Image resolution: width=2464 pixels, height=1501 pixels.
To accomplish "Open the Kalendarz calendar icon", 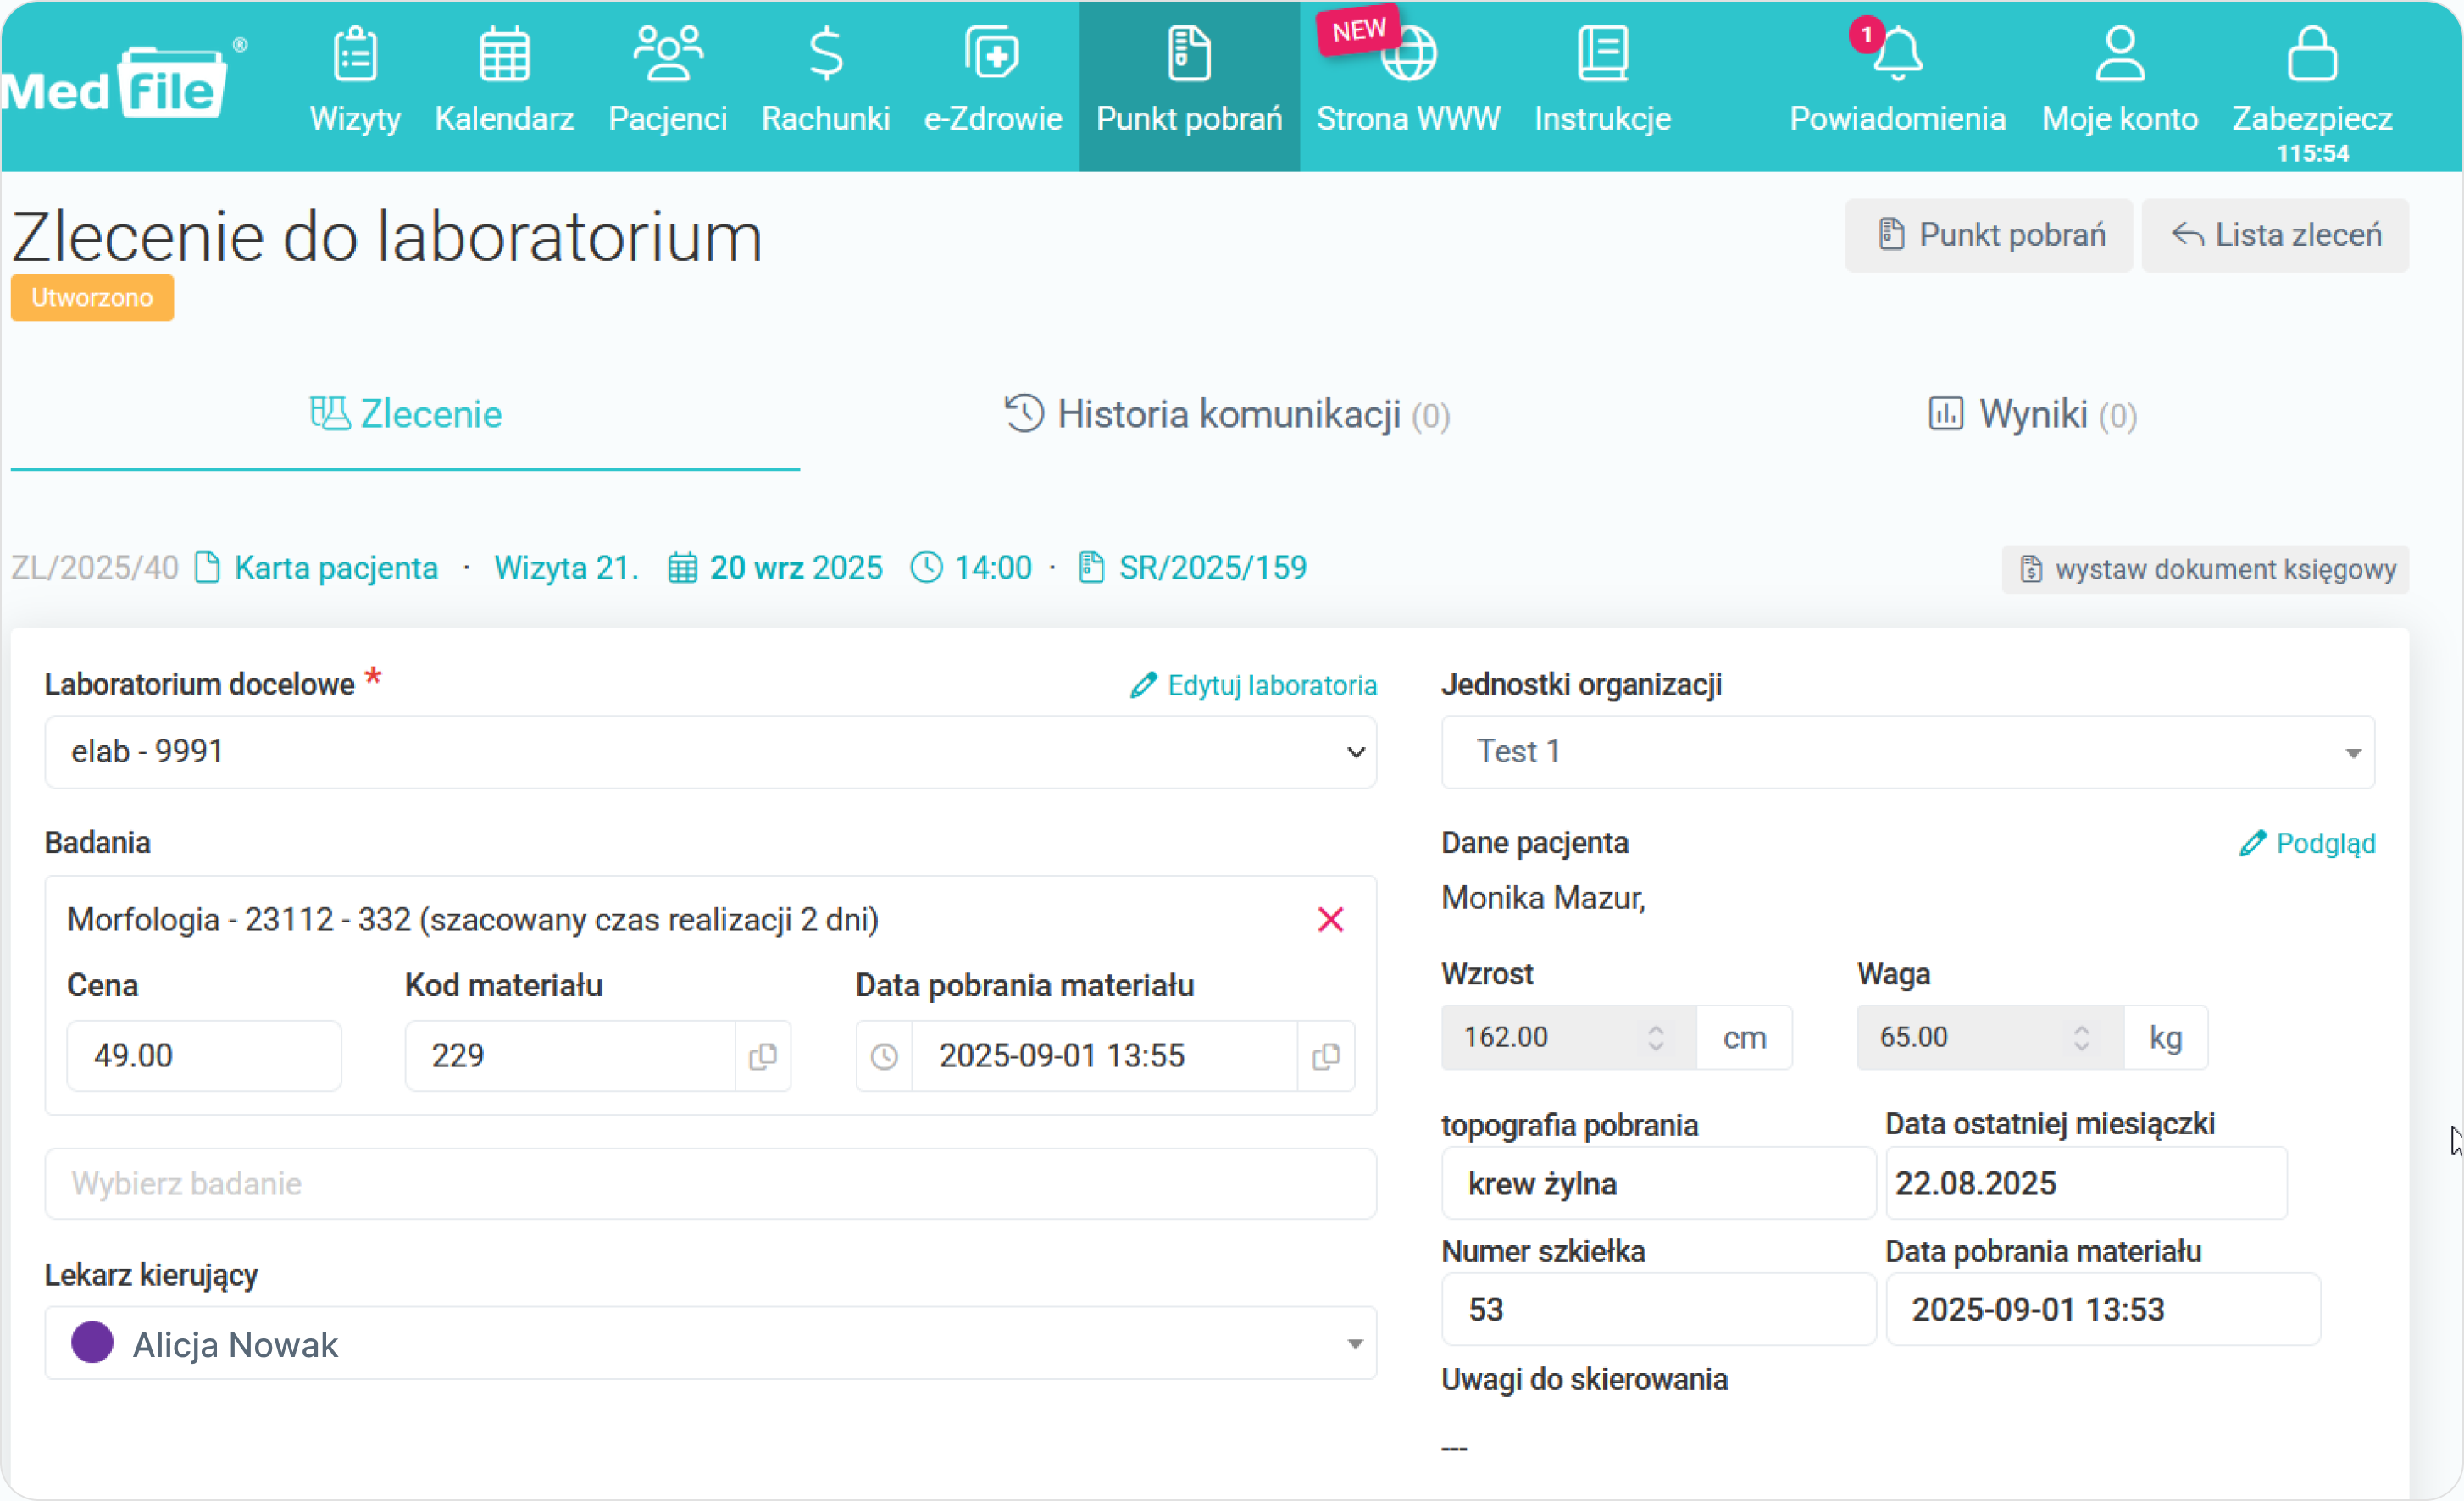I will point(504,55).
